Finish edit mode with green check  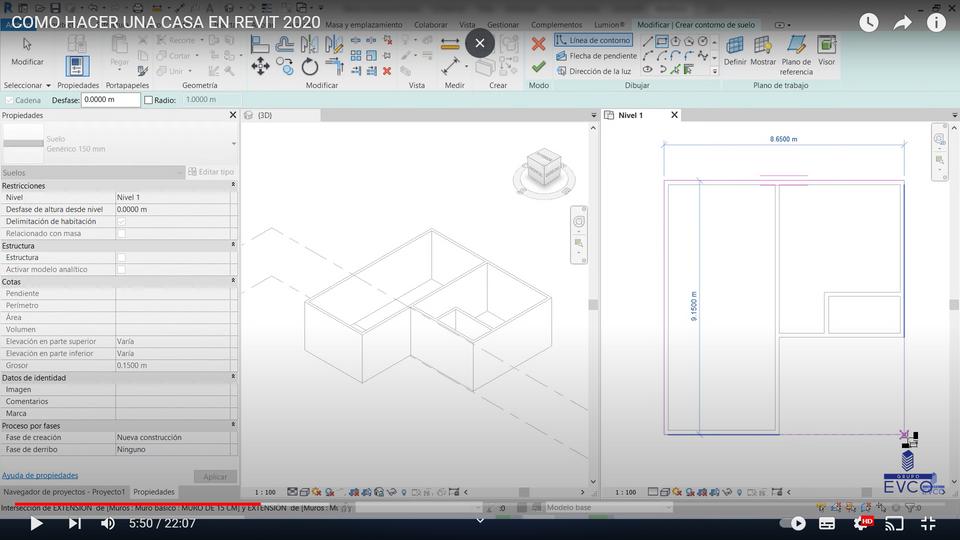538,66
